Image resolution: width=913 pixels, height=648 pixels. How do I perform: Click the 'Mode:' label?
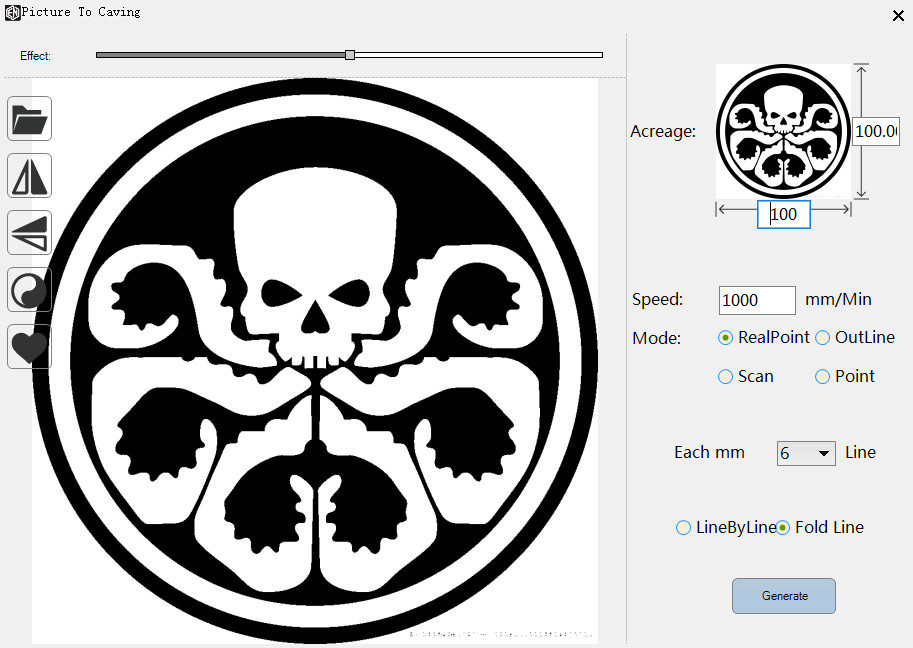click(656, 338)
